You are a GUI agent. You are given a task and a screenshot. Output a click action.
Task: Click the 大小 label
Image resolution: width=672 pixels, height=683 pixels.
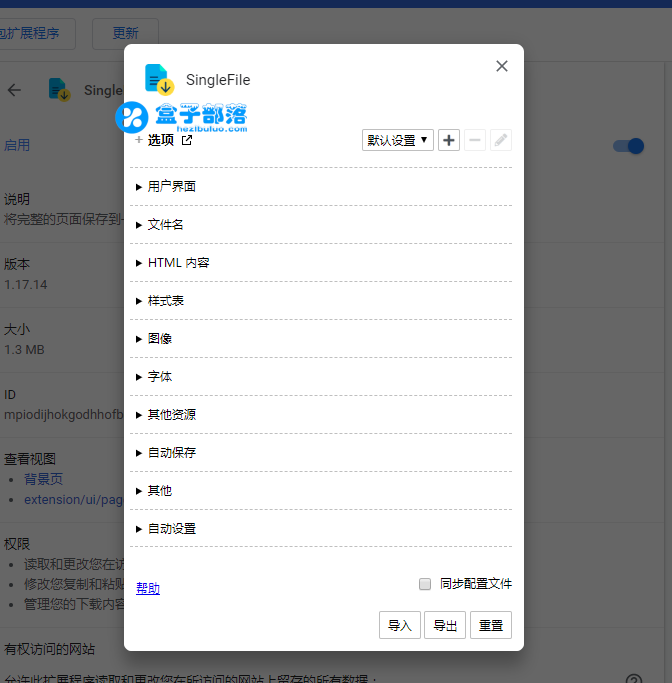point(17,329)
